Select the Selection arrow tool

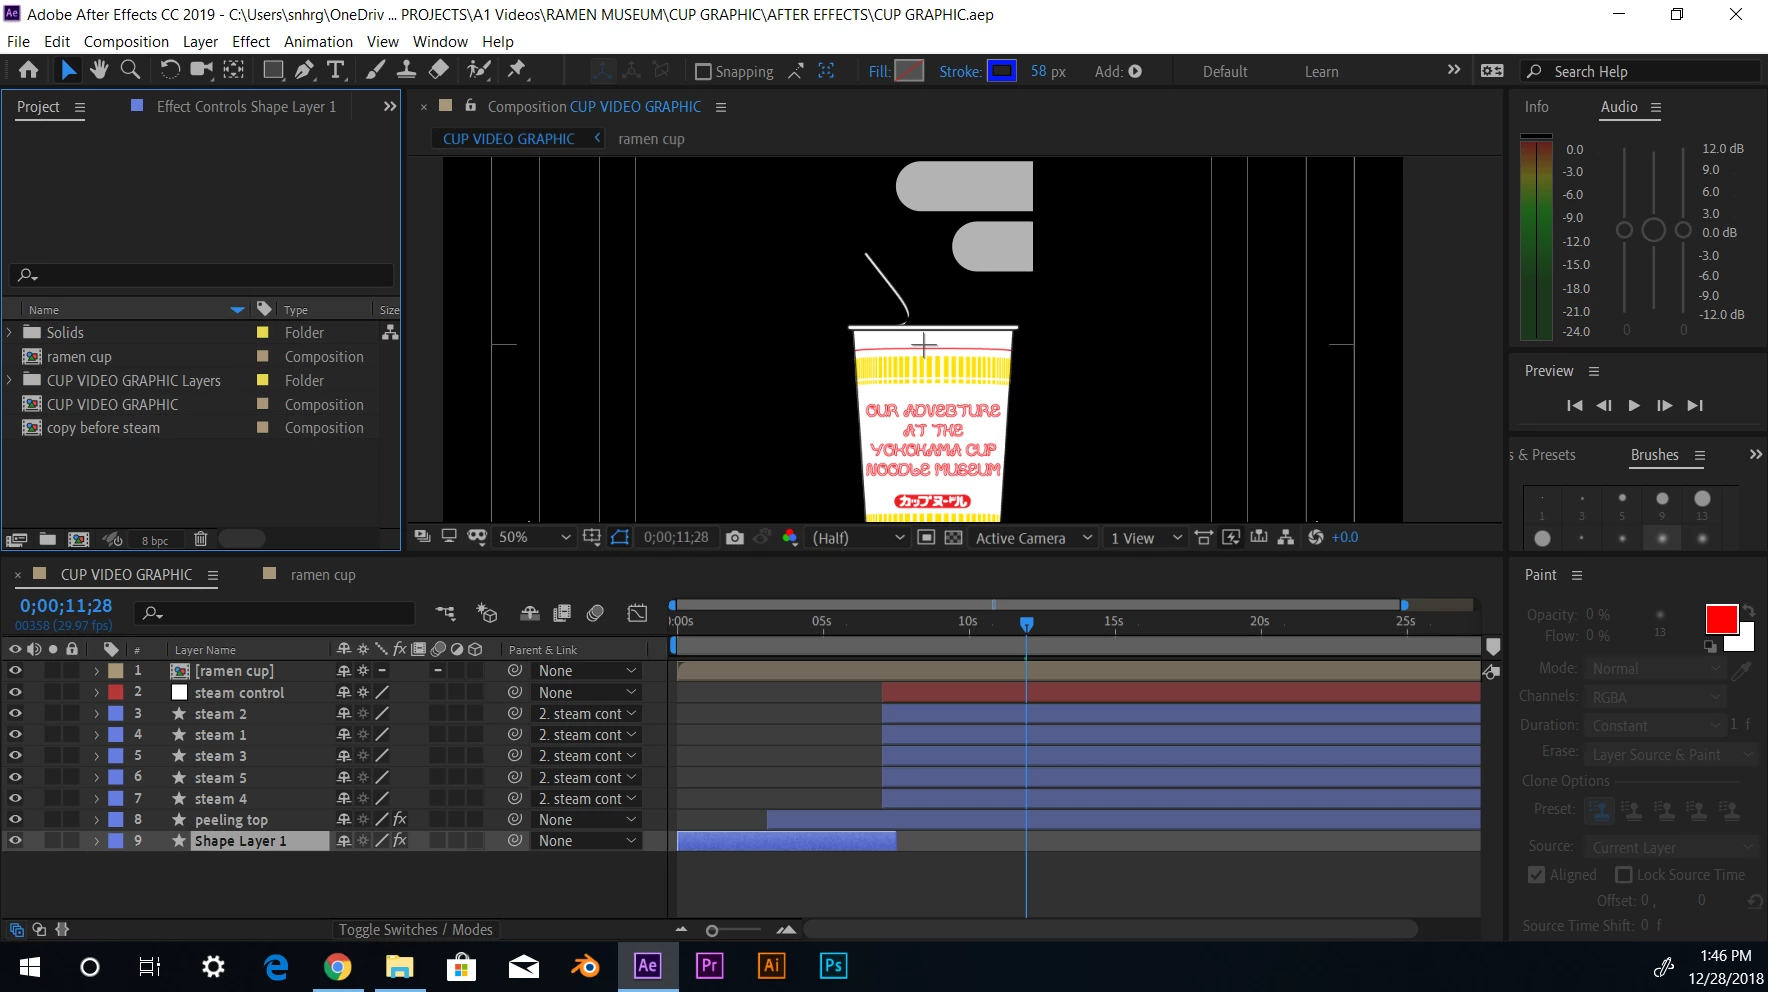(x=68, y=70)
